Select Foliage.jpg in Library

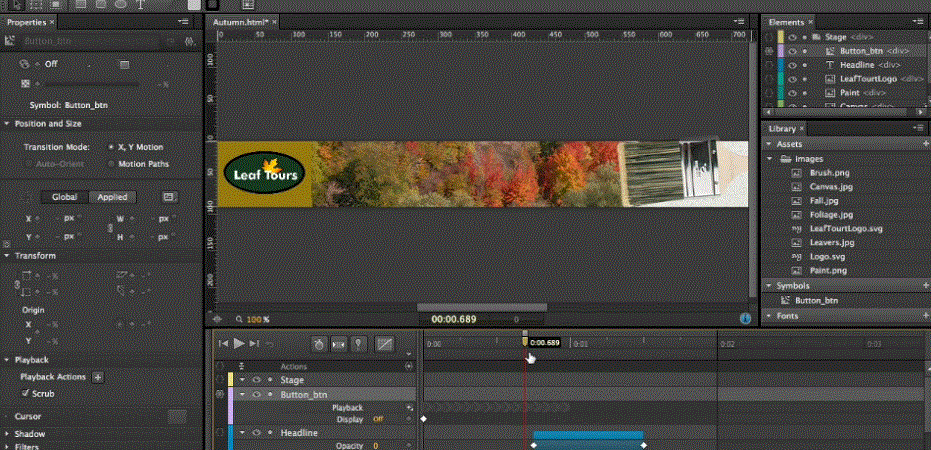(831, 215)
